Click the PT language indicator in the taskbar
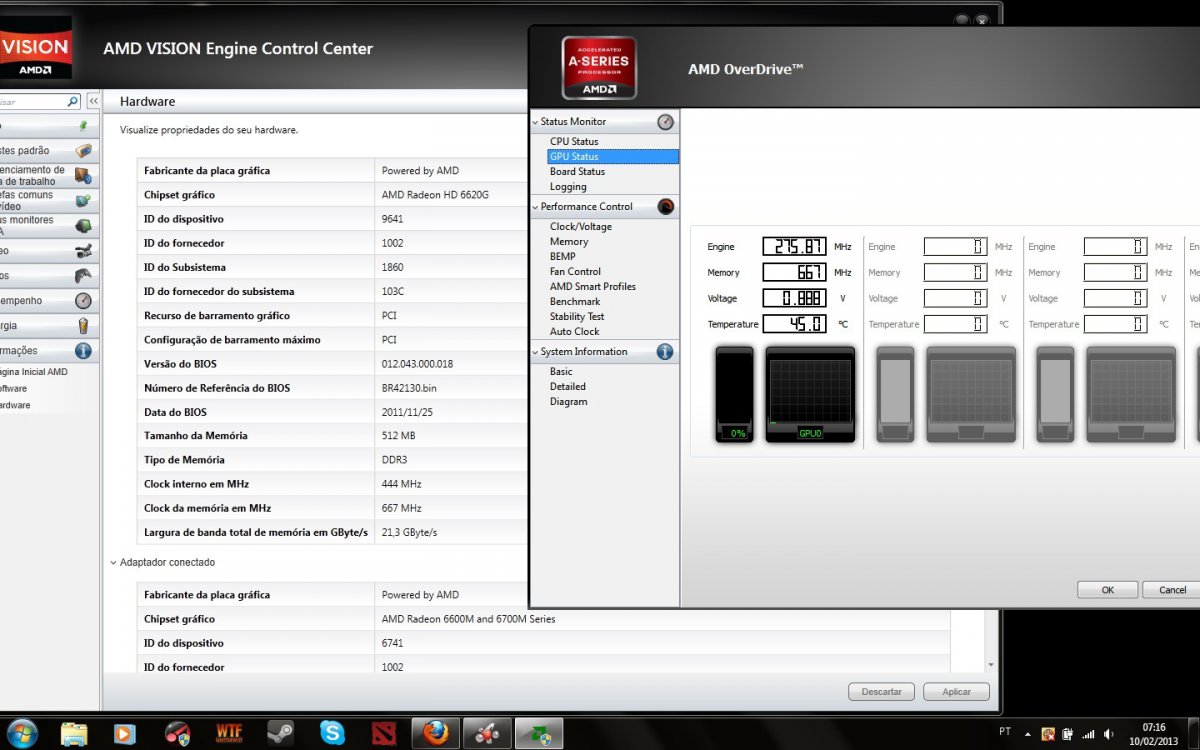This screenshot has width=1200, height=750. click(x=1005, y=732)
